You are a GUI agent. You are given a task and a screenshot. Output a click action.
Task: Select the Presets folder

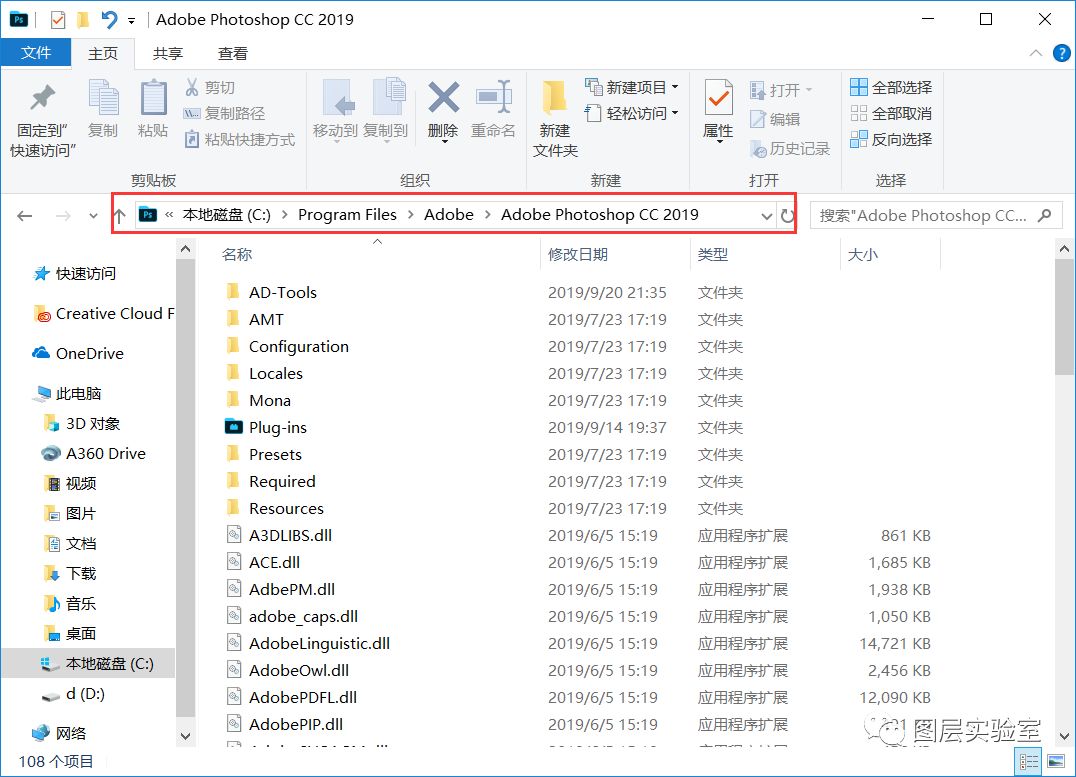275,454
